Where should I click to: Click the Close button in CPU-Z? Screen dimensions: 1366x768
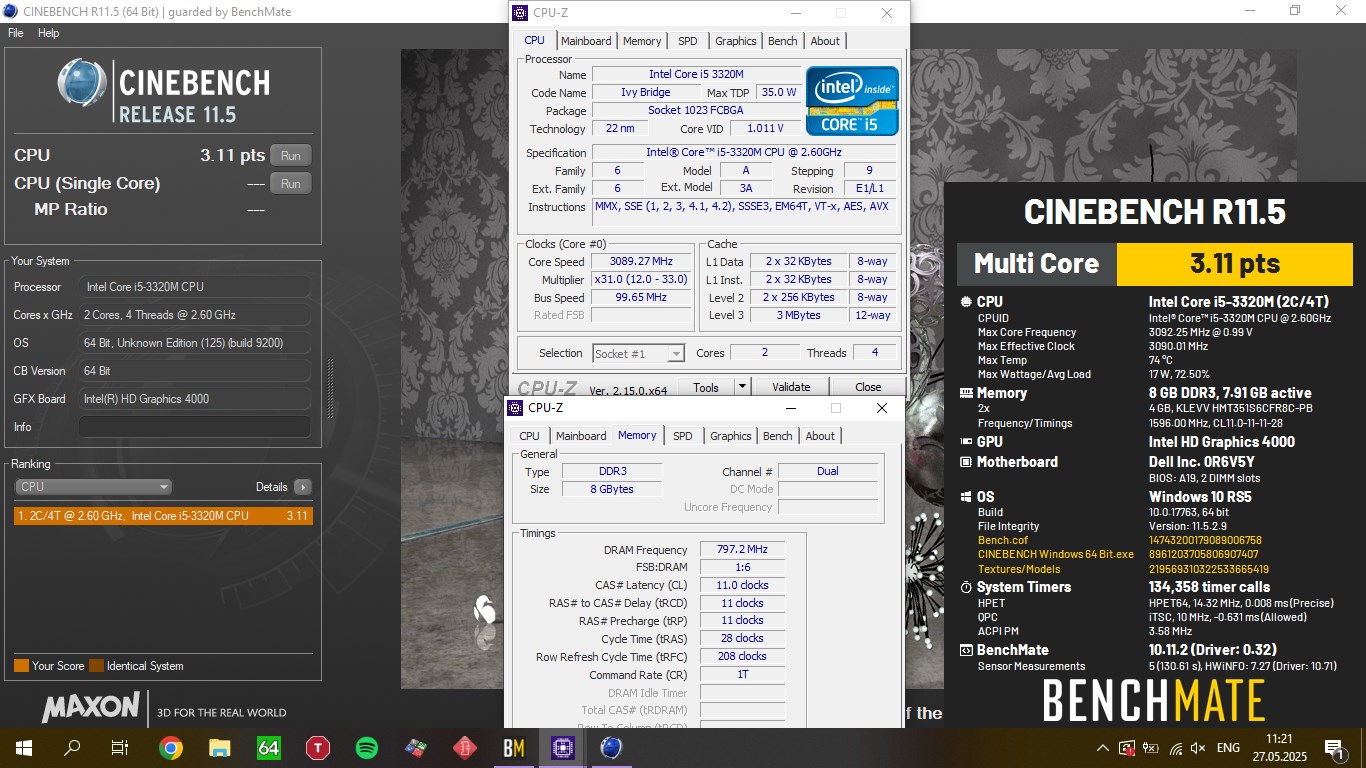pos(868,387)
